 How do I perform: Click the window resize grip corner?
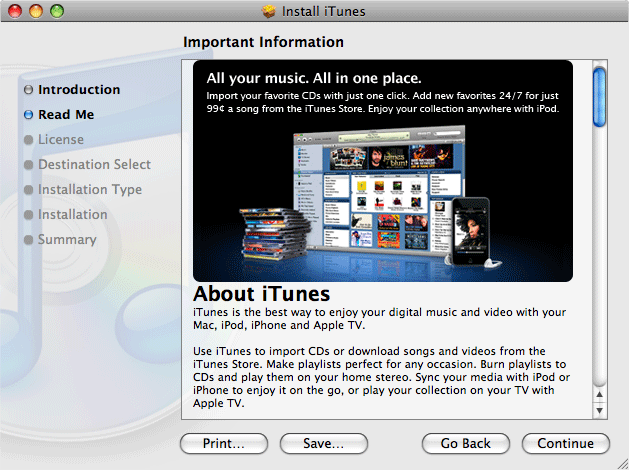point(622,463)
